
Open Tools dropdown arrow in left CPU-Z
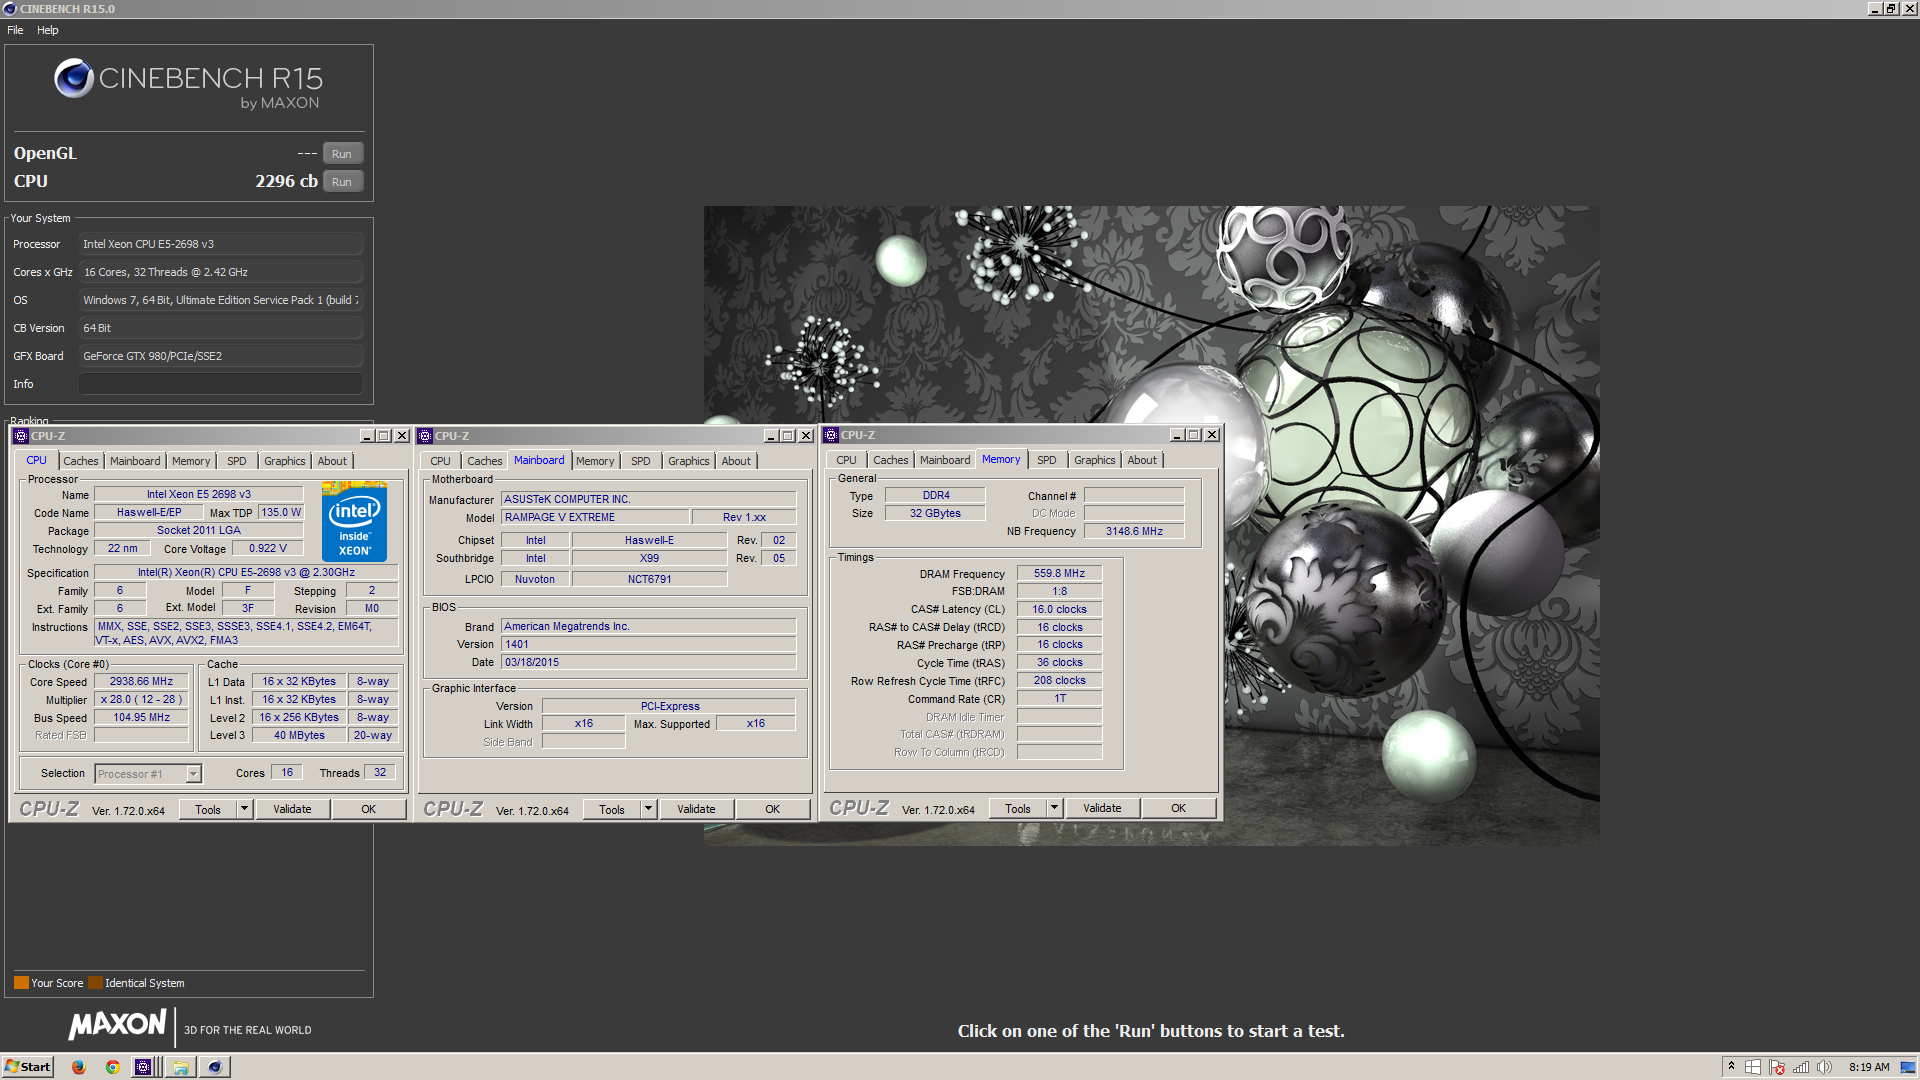[x=244, y=809]
